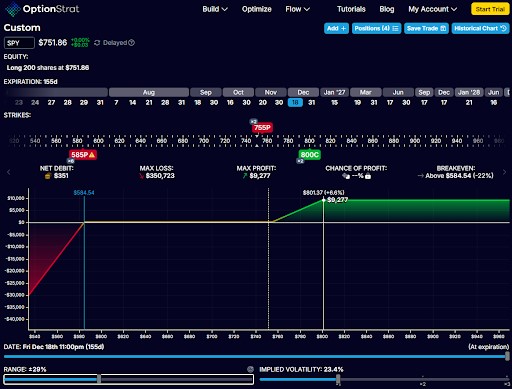Click the $584.54 breakeven line label
512x389 pixels.
coord(84,193)
